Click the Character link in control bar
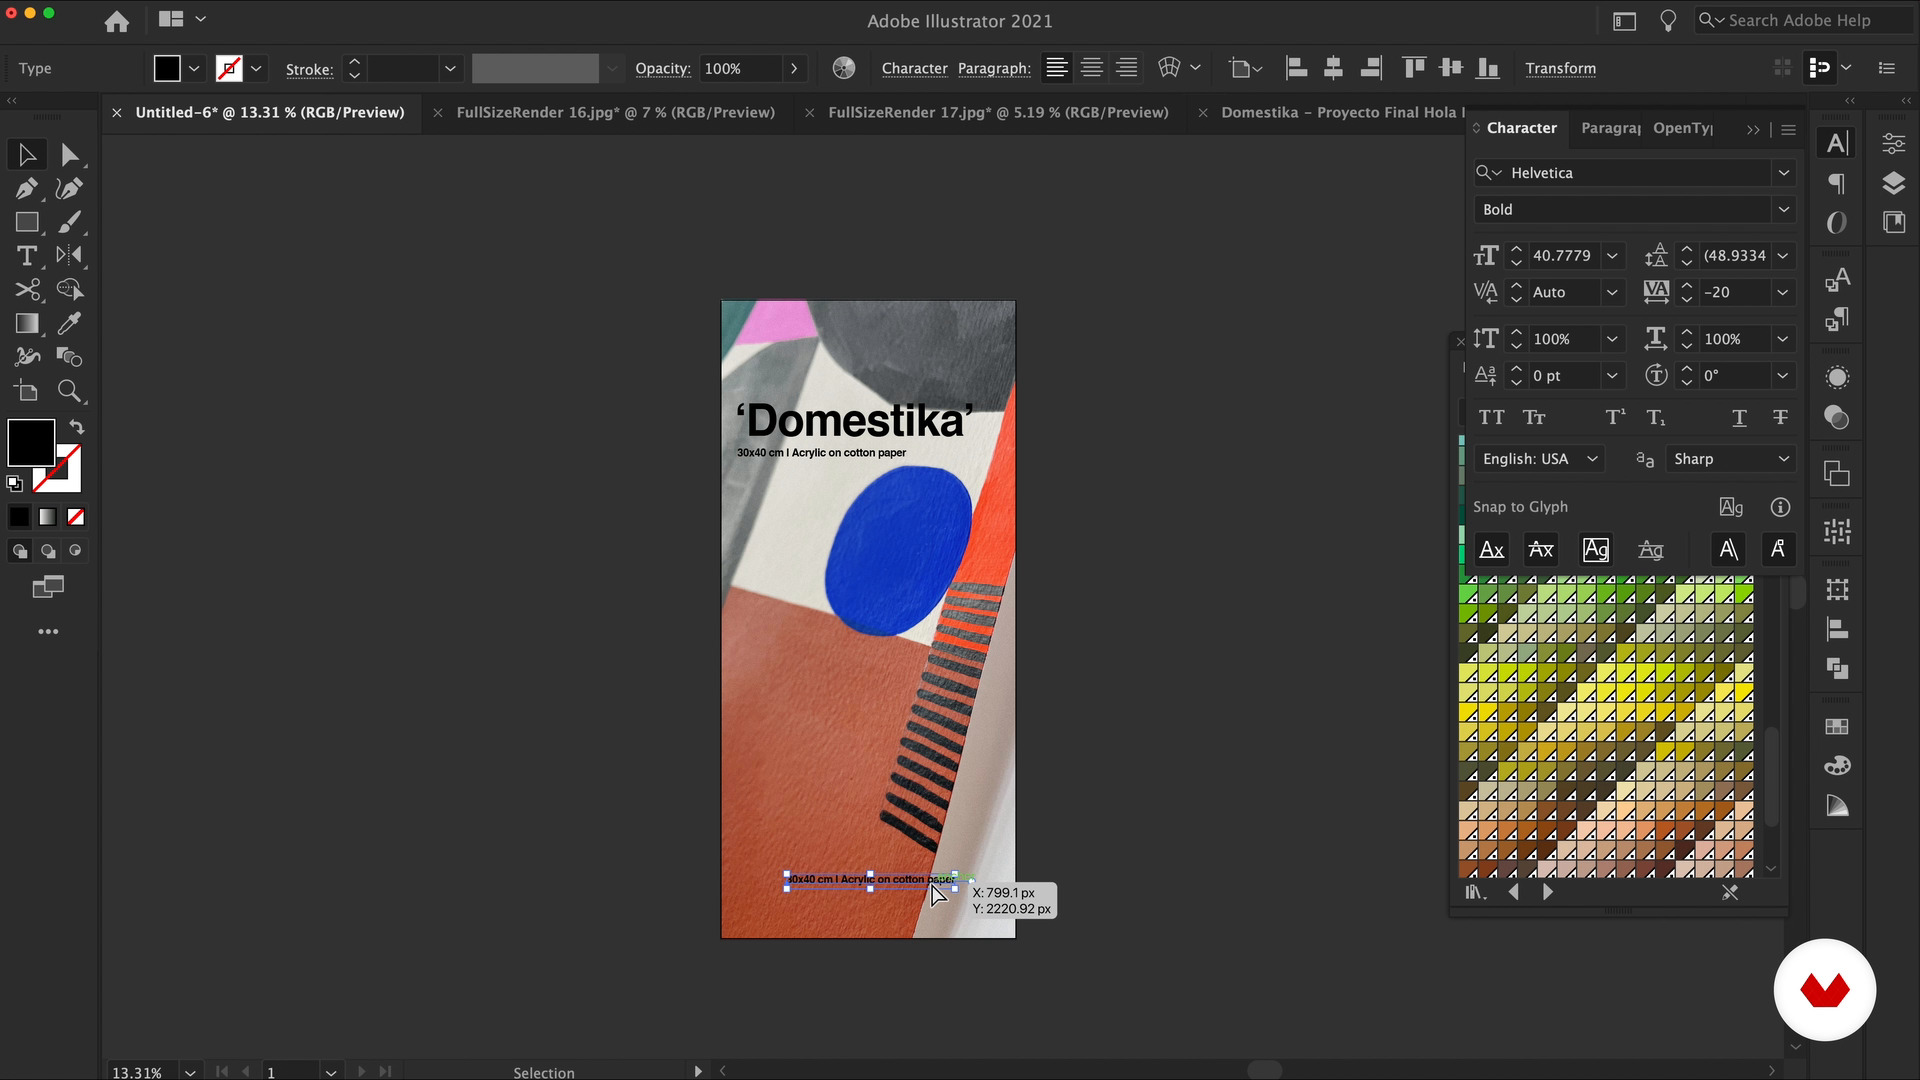 pyautogui.click(x=914, y=69)
